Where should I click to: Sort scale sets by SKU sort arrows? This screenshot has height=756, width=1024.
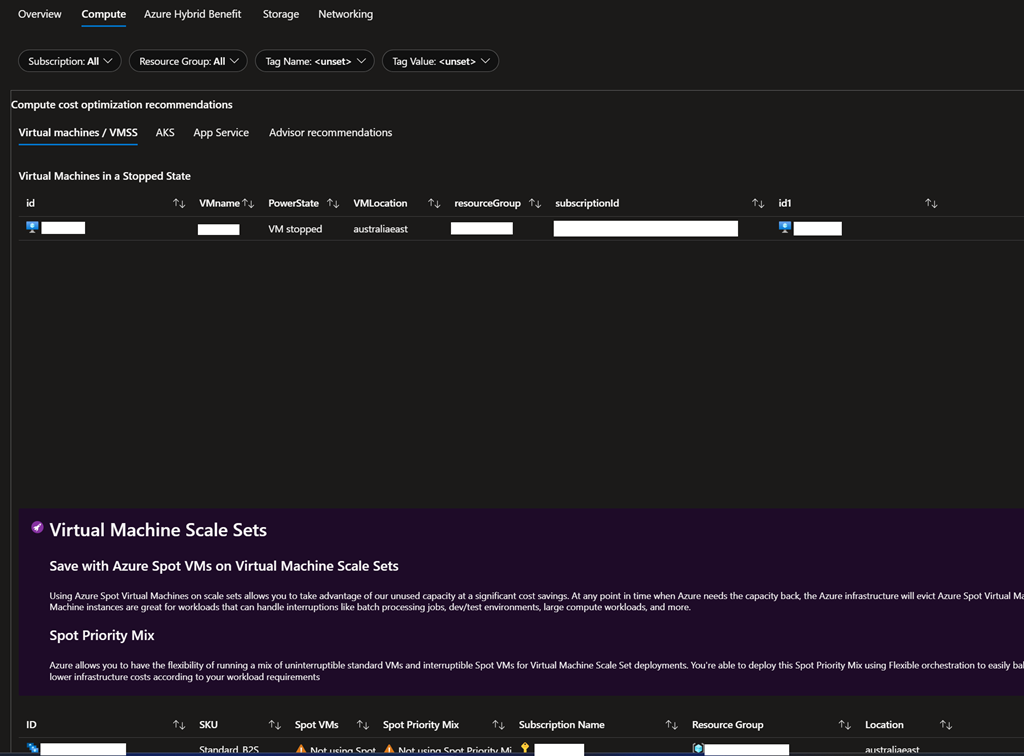[x=275, y=724]
